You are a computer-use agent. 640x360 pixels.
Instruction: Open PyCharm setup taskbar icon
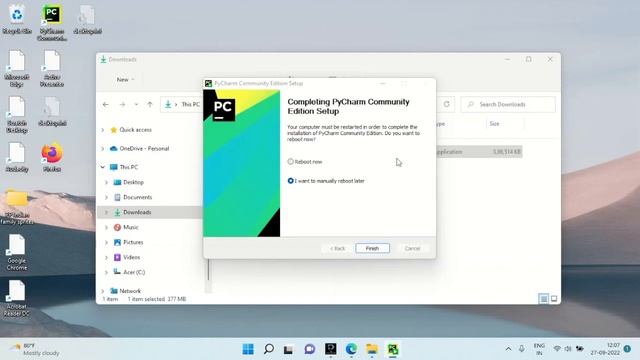(393, 349)
